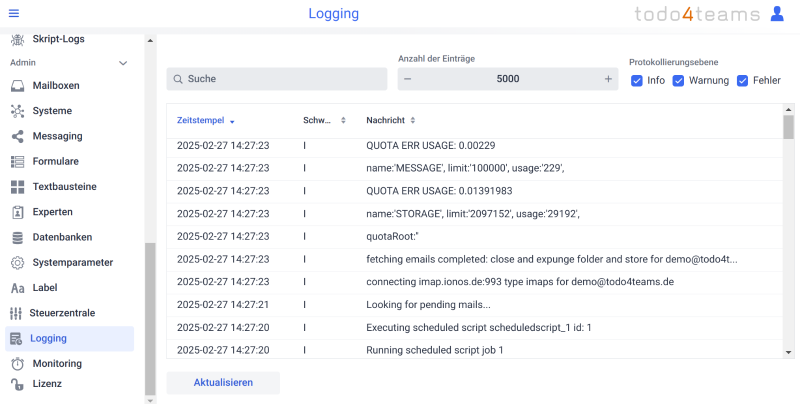Collapse the Admin section chevron
The width and height of the screenshot is (800, 404).
[x=123, y=63]
